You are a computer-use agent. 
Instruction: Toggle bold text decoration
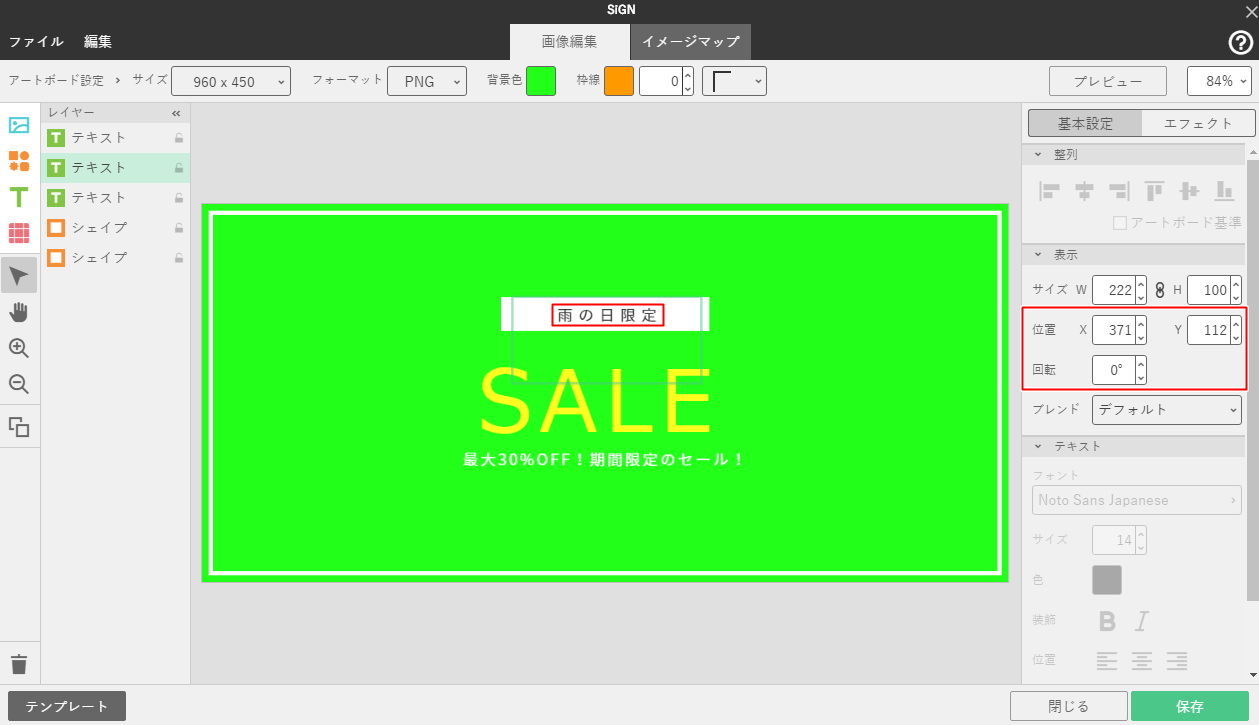point(1107,621)
